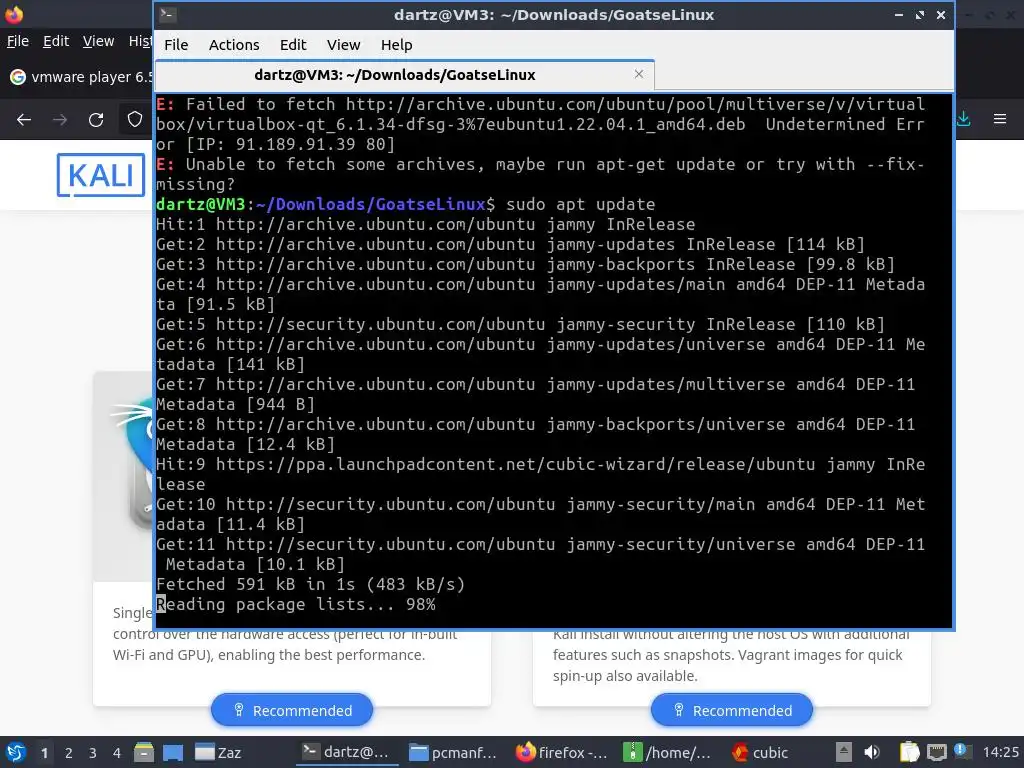Viewport: 1024px width, 768px height.
Task: Maximize the terminal window
Action: 920,14
